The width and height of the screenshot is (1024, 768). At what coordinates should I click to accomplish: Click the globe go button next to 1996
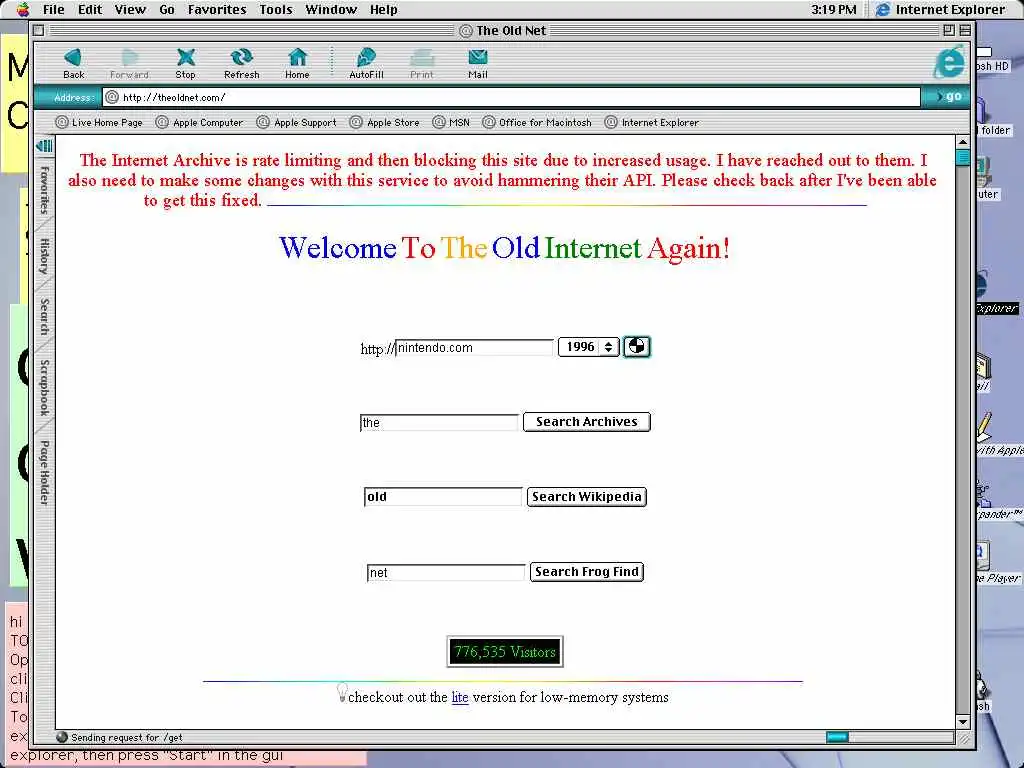click(637, 347)
